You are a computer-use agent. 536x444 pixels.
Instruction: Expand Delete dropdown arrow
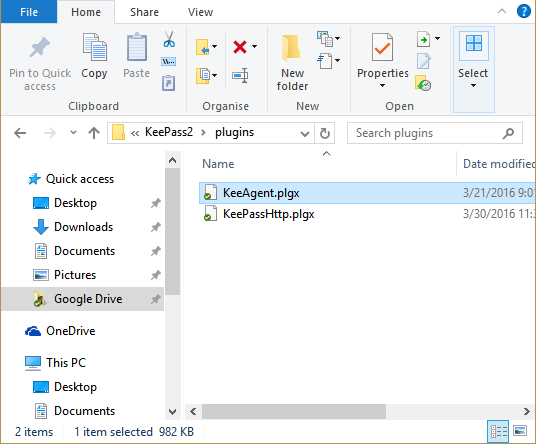click(x=255, y=46)
